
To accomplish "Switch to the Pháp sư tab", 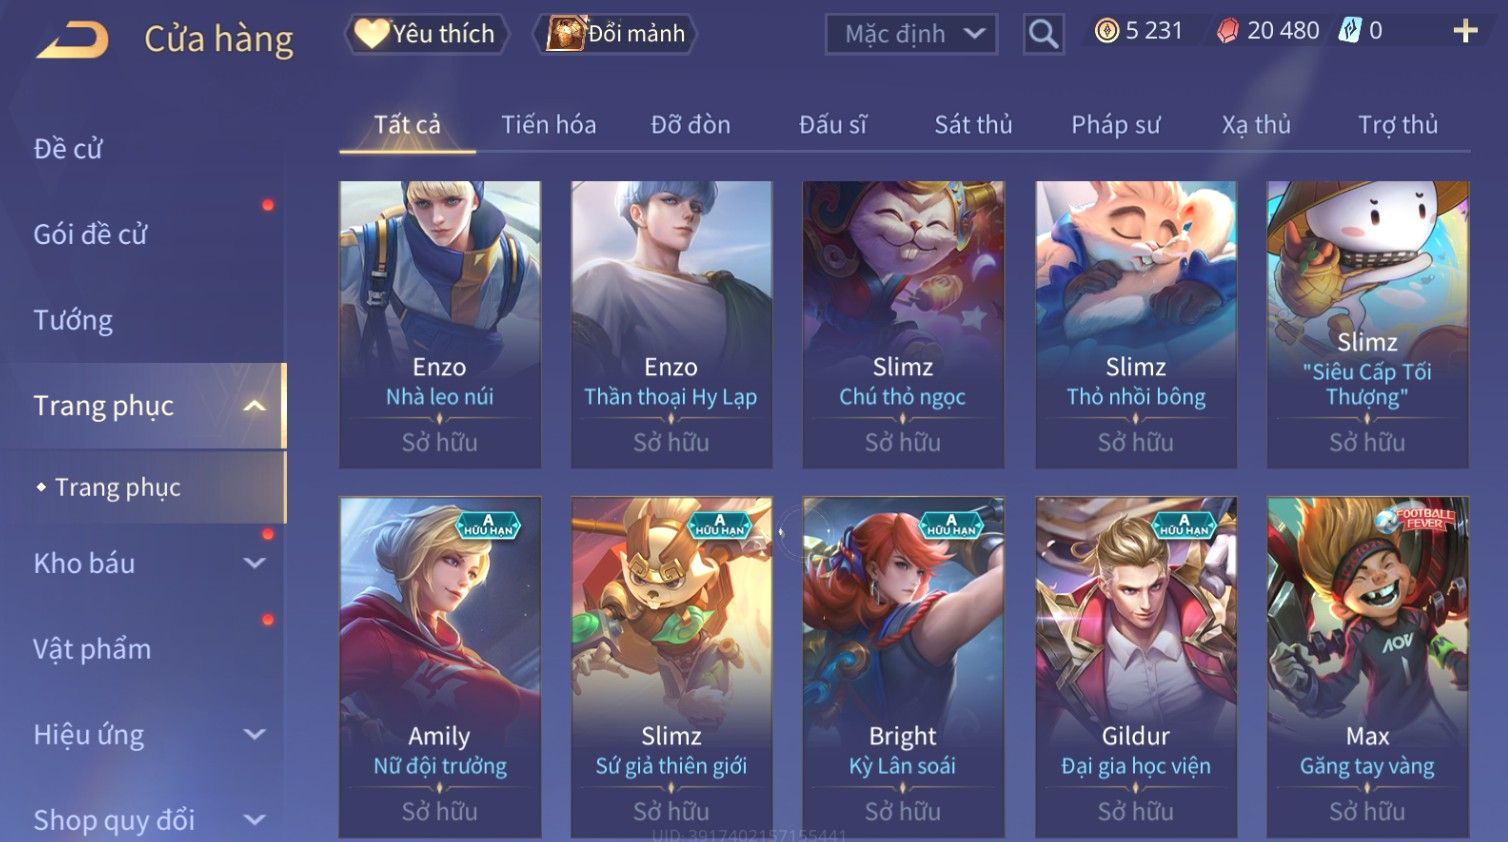I will tap(1115, 125).
